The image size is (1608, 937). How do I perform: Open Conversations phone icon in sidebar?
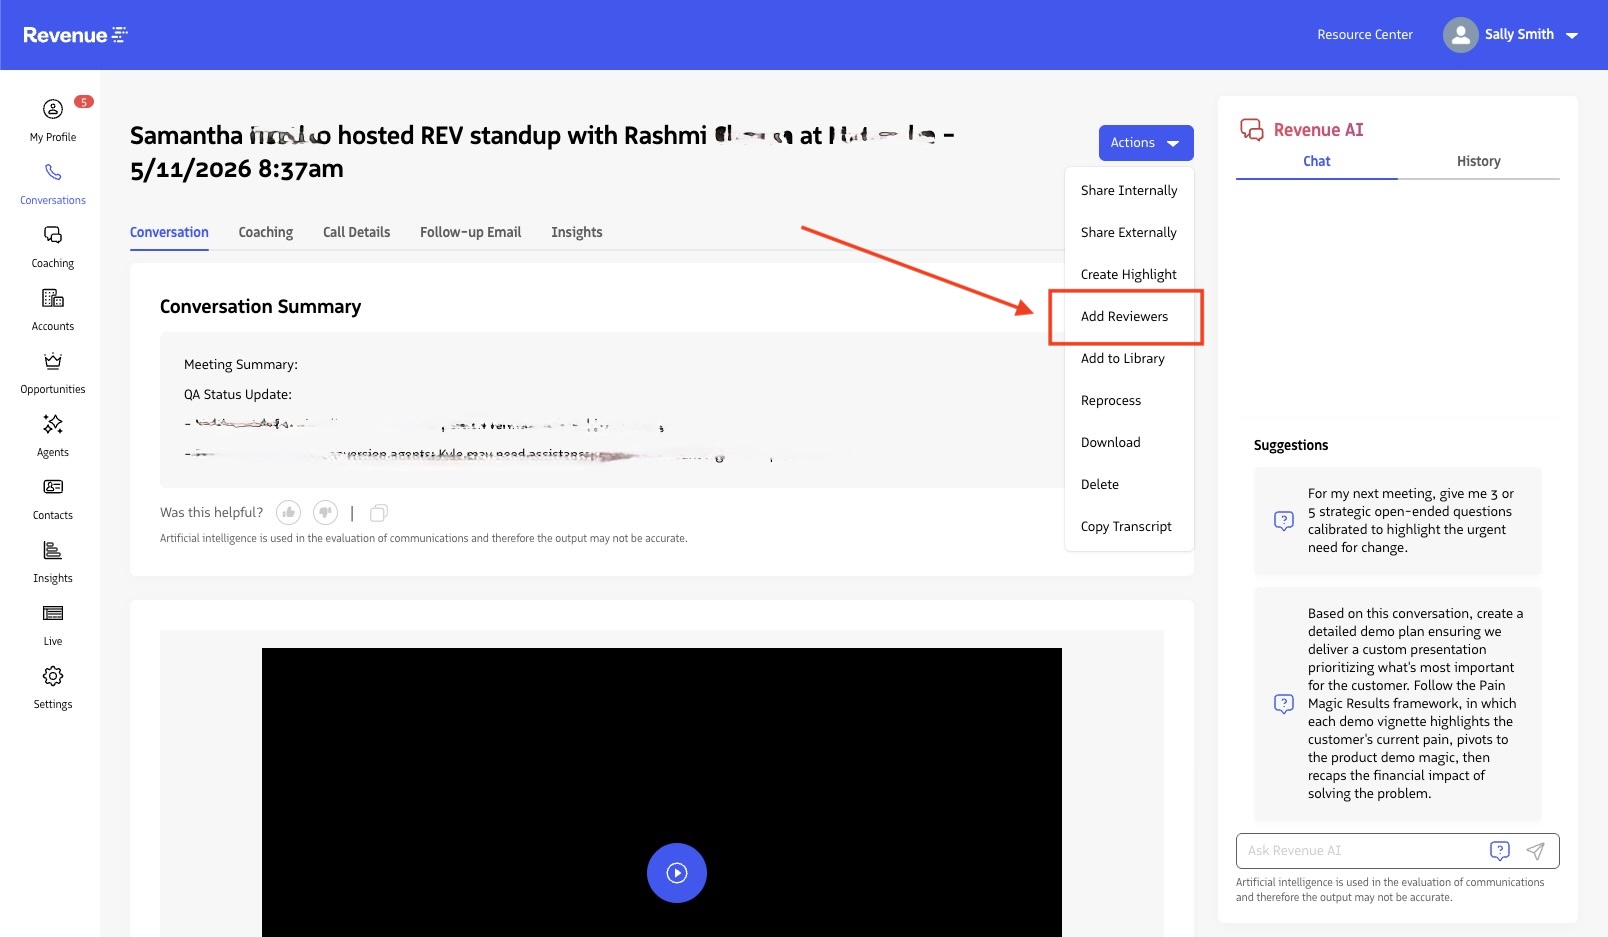click(x=53, y=173)
